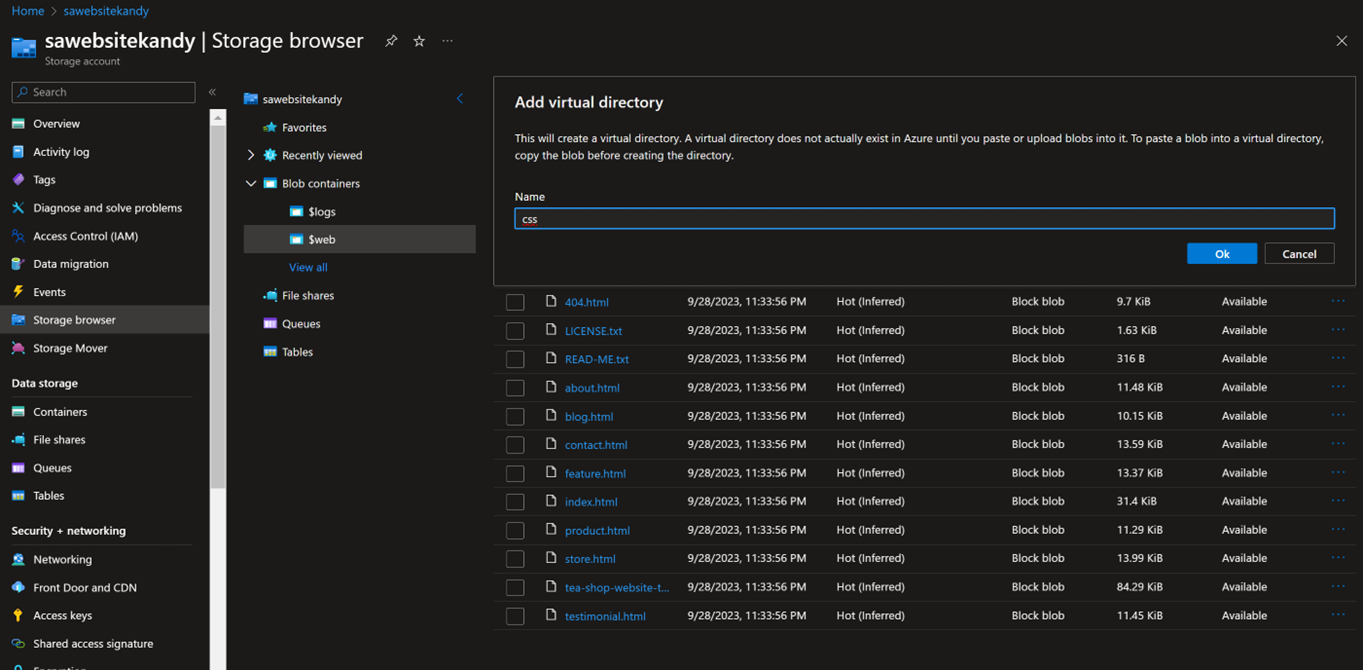Tick the checkbox for about.html
1363x670 pixels.
[x=515, y=388]
